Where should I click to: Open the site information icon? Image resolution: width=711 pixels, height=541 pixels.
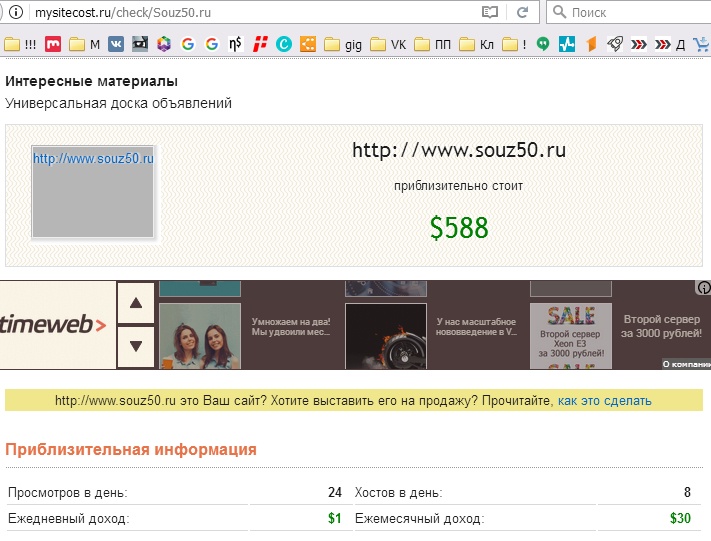[x=16, y=12]
